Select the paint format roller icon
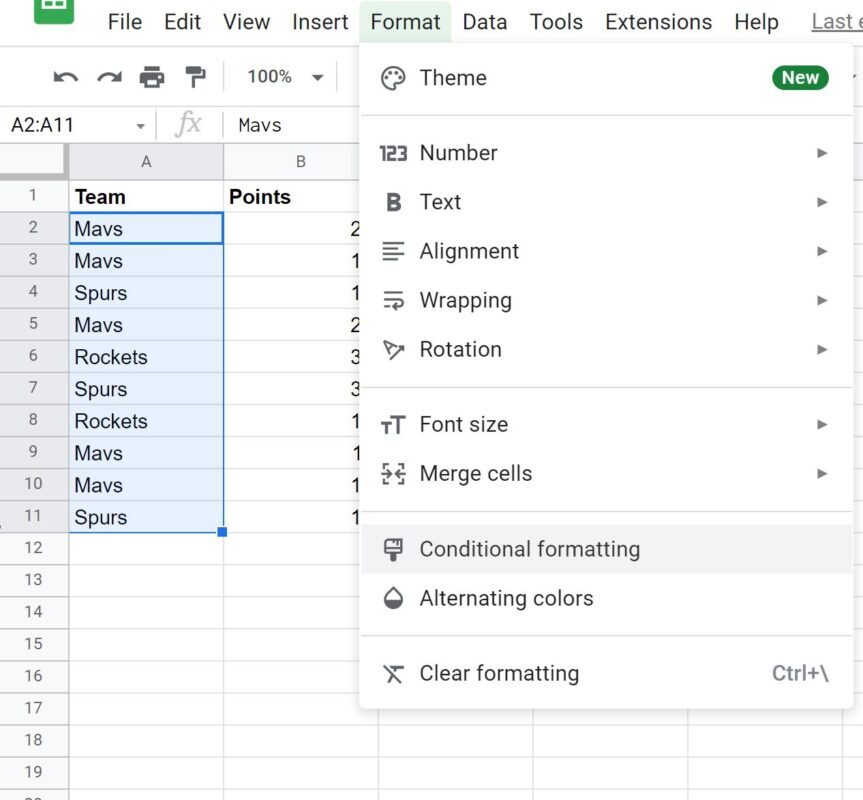 coord(195,77)
